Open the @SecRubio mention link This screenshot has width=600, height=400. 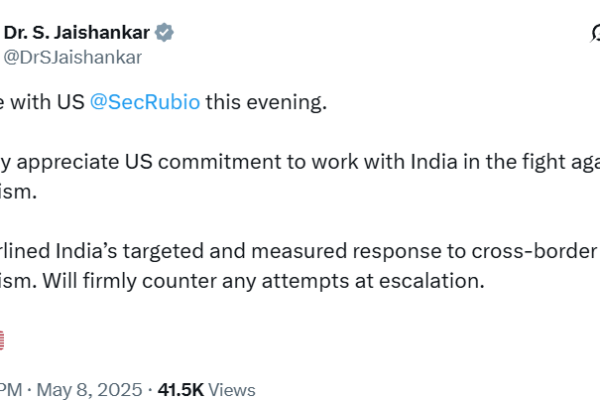[146, 102]
